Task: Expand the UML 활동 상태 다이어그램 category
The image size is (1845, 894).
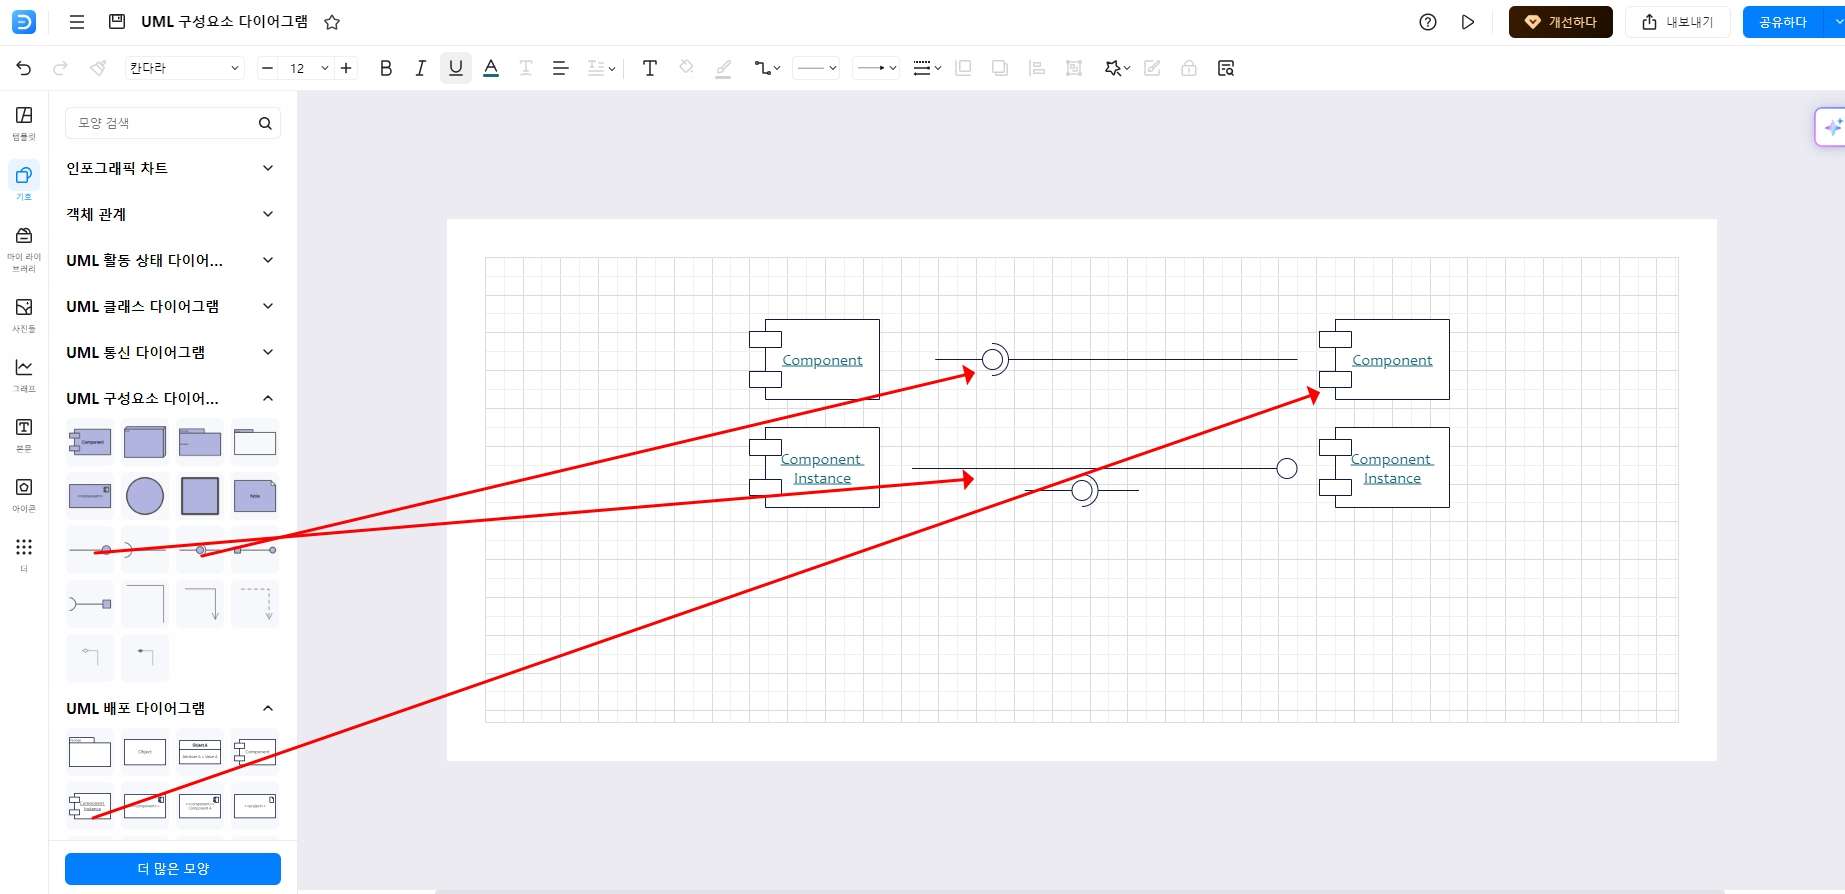Action: click(x=170, y=260)
